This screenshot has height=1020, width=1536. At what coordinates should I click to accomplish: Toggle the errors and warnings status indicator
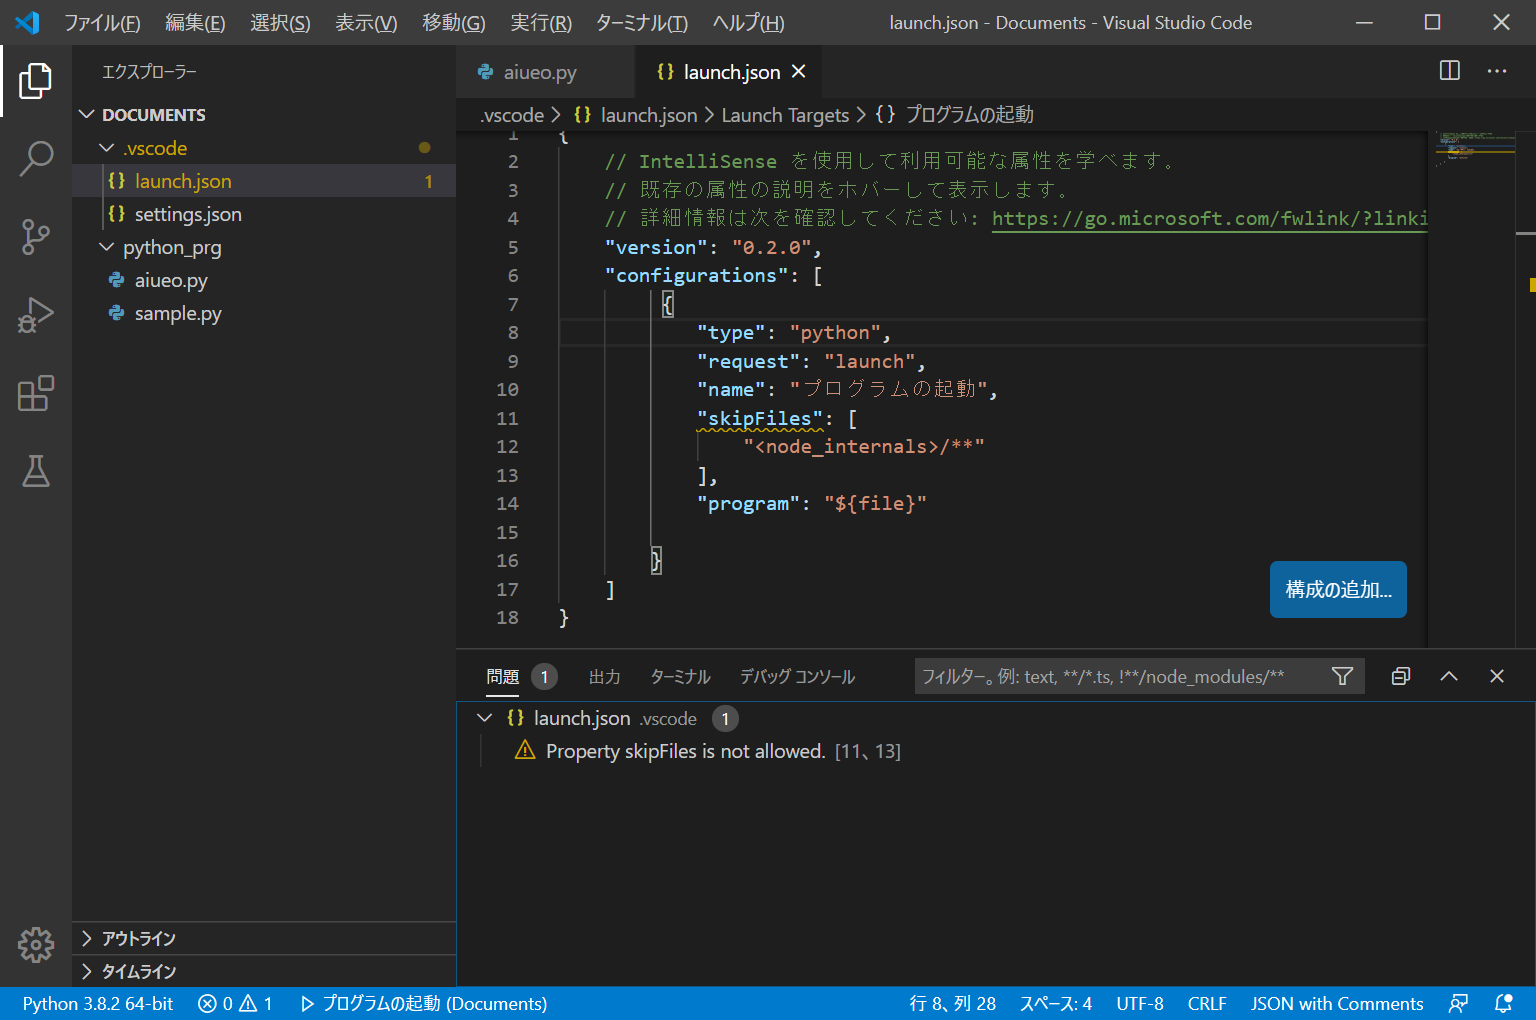click(234, 1003)
